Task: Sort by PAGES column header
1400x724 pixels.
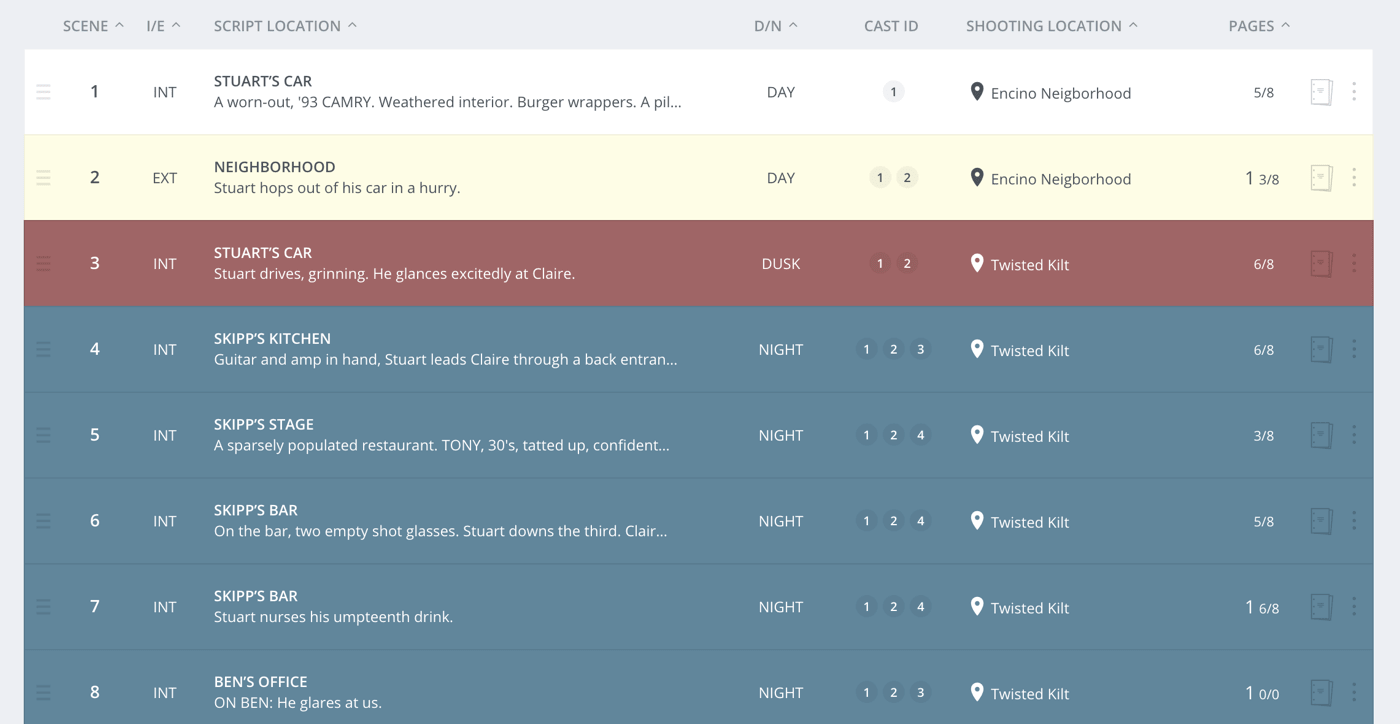Action: [1258, 26]
